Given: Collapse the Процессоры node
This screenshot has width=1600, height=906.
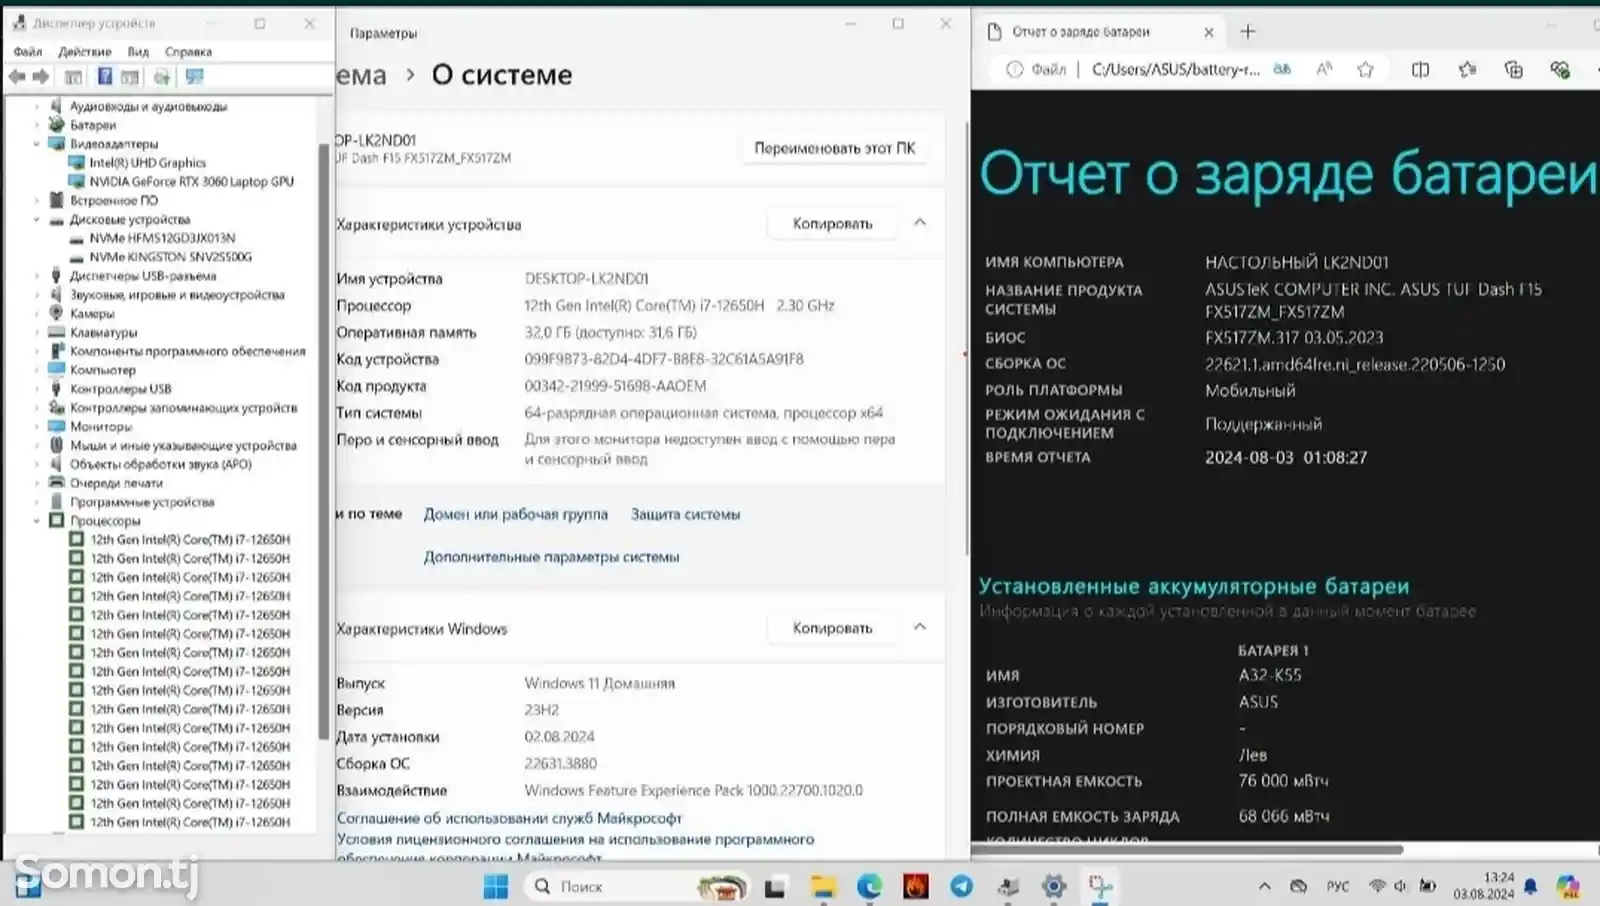Looking at the screenshot, I should click(37, 521).
